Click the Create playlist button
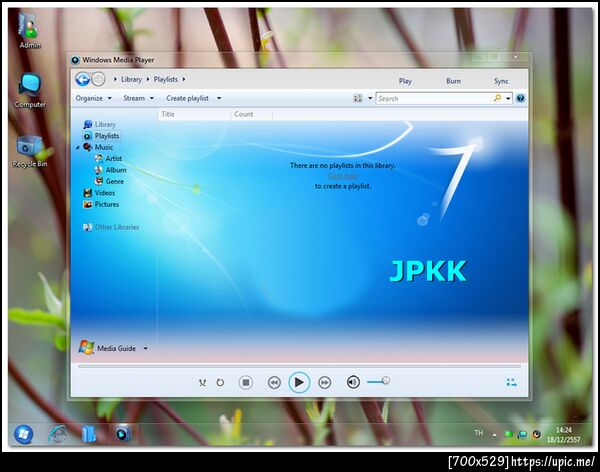 coord(188,98)
